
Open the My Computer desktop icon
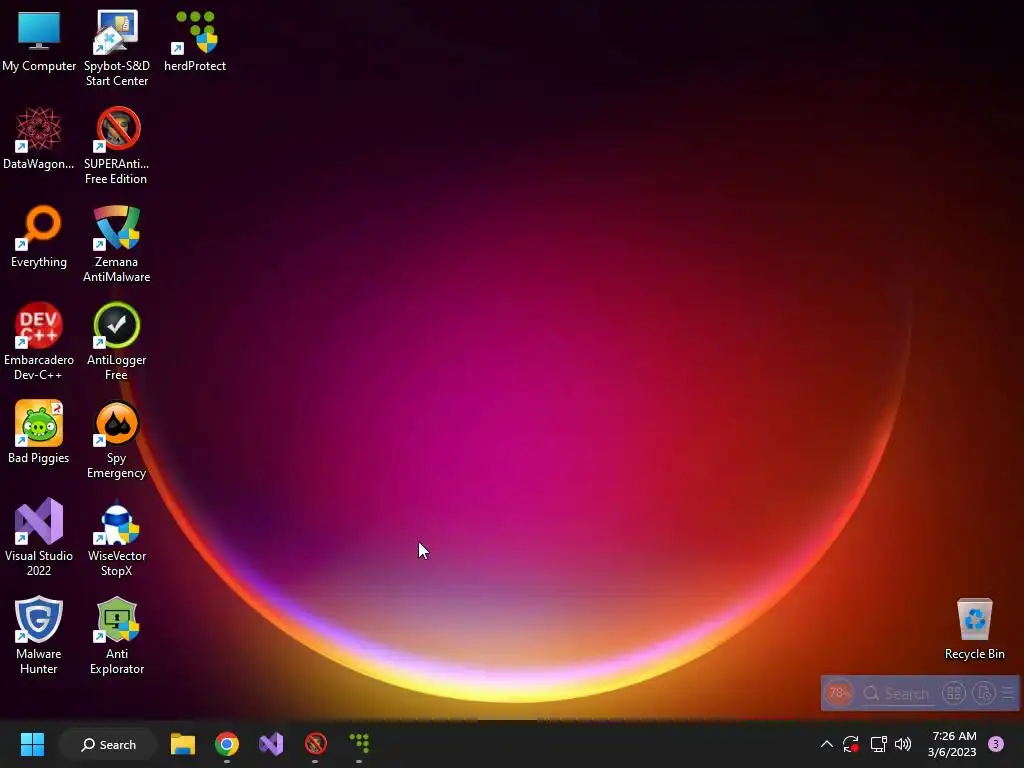click(39, 41)
